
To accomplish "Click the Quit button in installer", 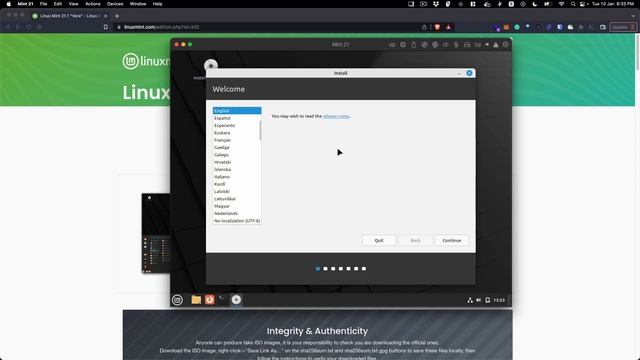I will pyautogui.click(x=379, y=240).
